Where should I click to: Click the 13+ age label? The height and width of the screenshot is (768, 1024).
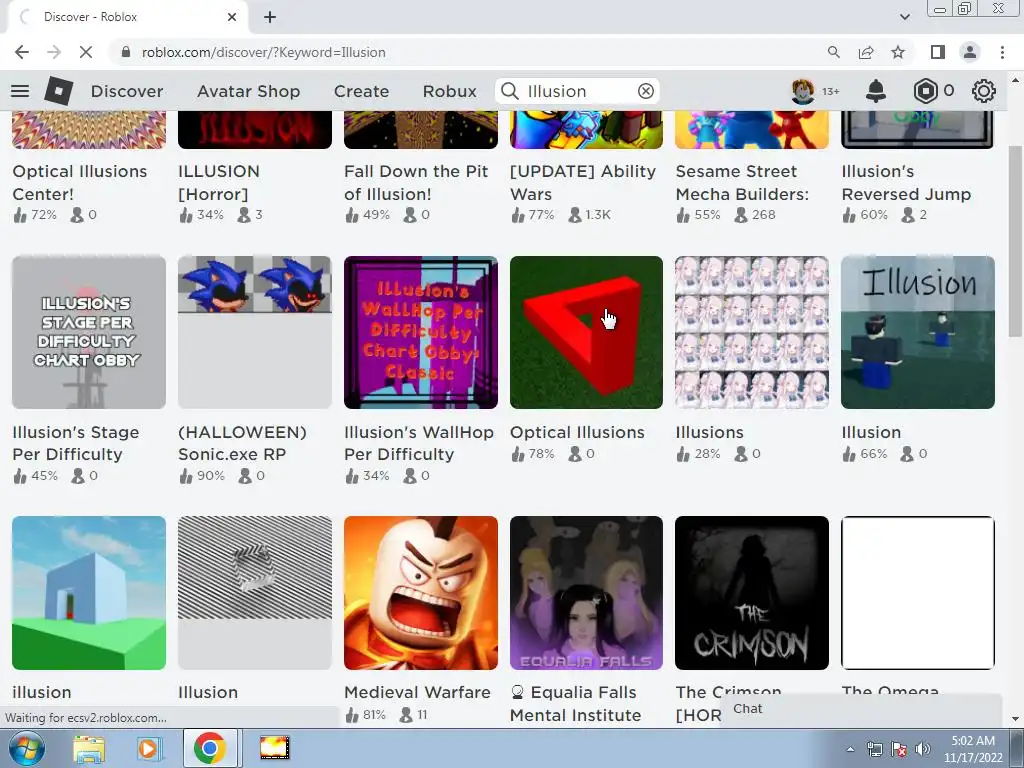point(830,91)
